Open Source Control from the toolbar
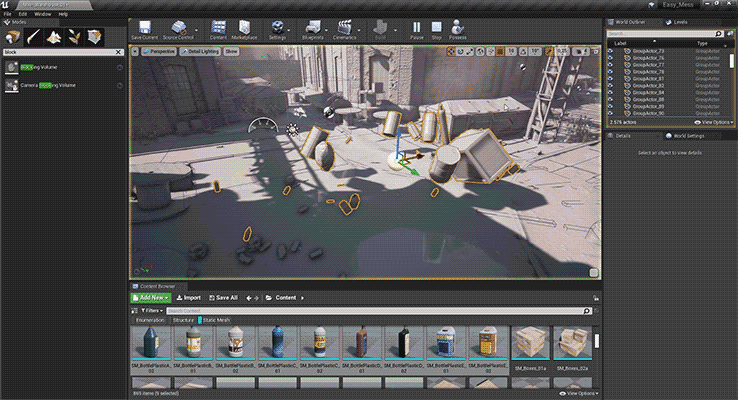Screen dimensions: 738x400 coord(181,29)
